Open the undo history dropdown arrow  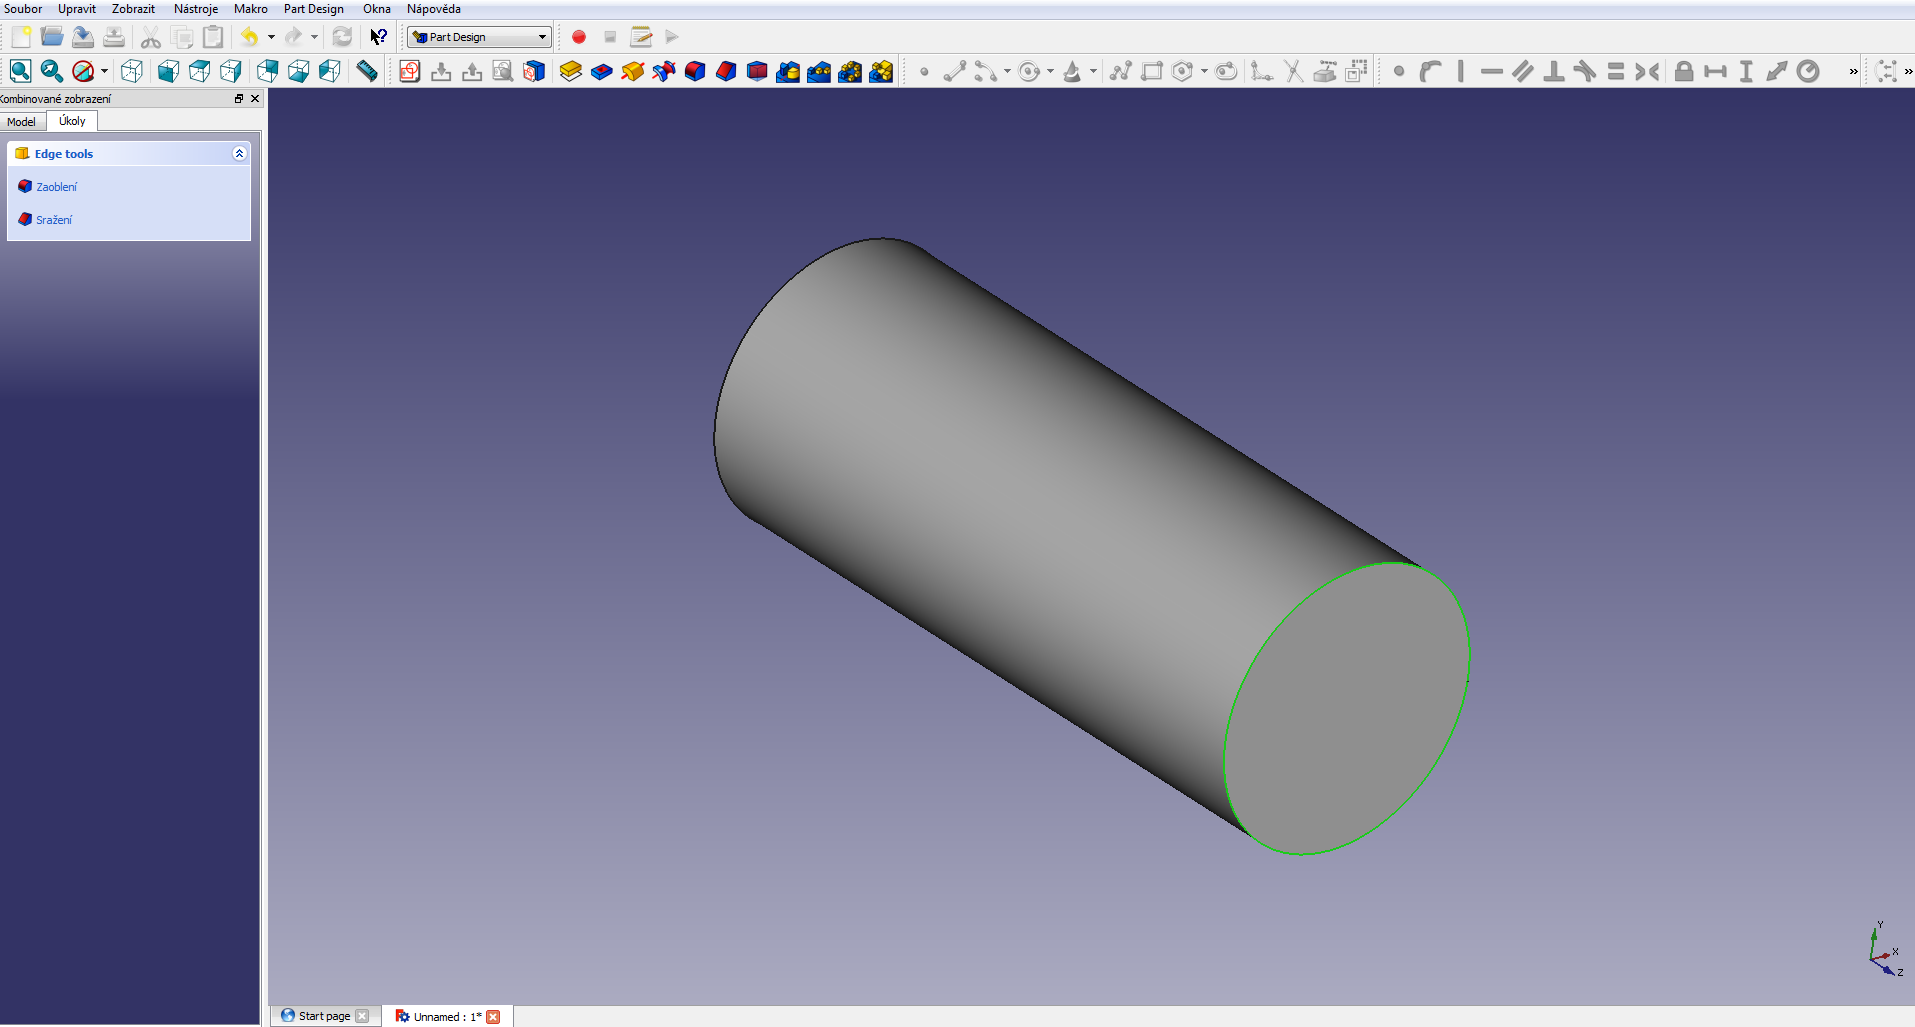pyautogui.click(x=271, y=37)
